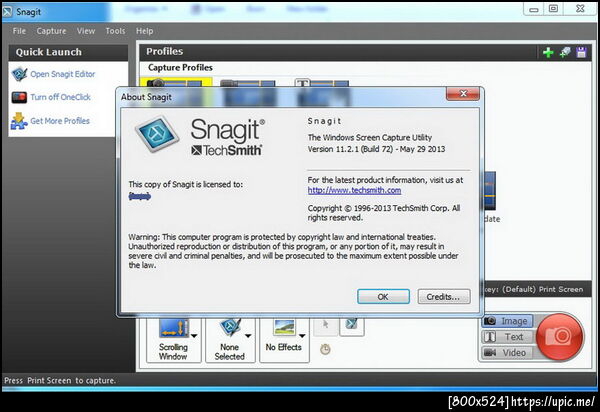Toggle the include cursor option button

(325, 325)
